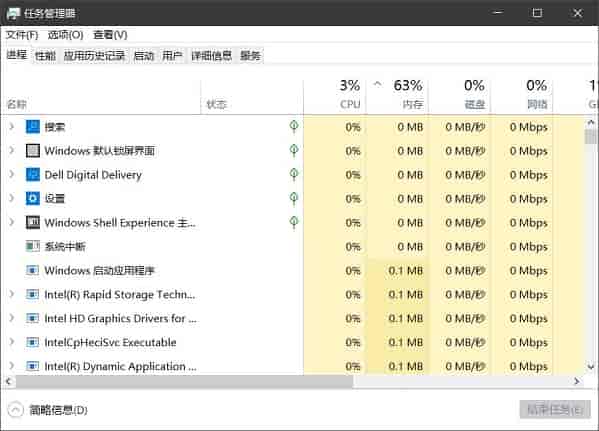The height and width of the screenshot is (431, 599).
Task: Click the Dell Digital Delivery icon
Action: coord(32,175)
